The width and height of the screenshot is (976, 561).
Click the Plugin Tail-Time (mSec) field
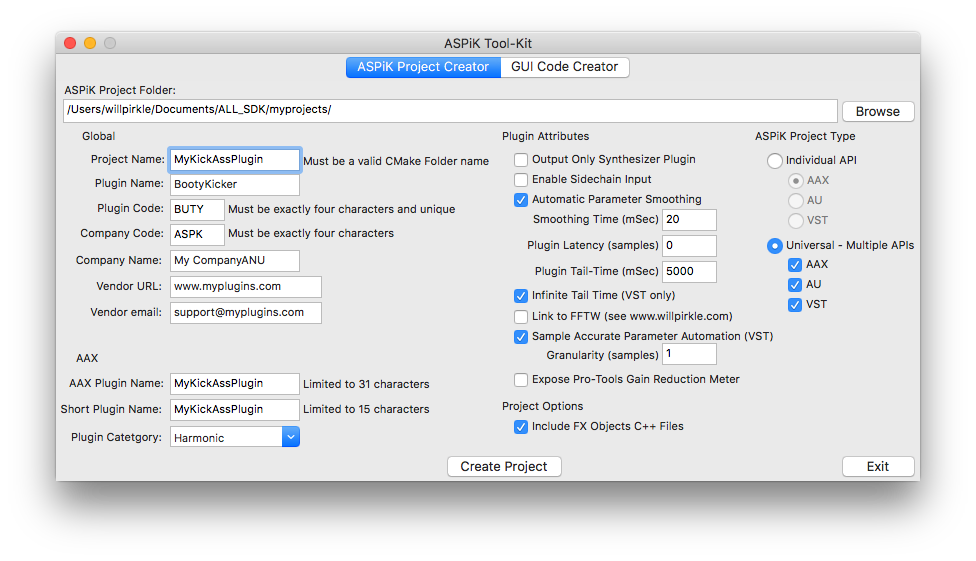point(690,271)
